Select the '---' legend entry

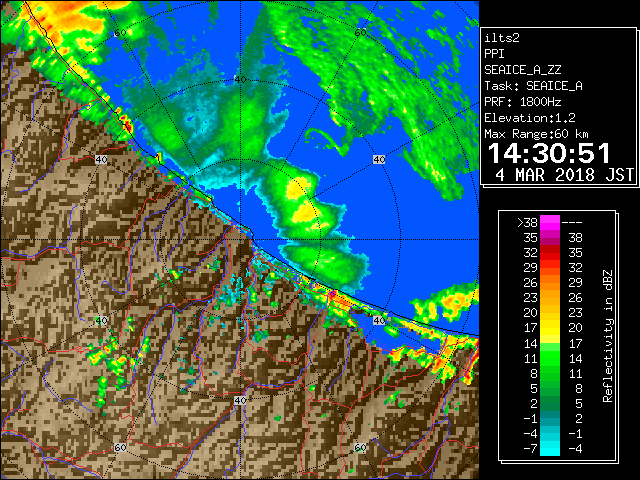[572, 223]
